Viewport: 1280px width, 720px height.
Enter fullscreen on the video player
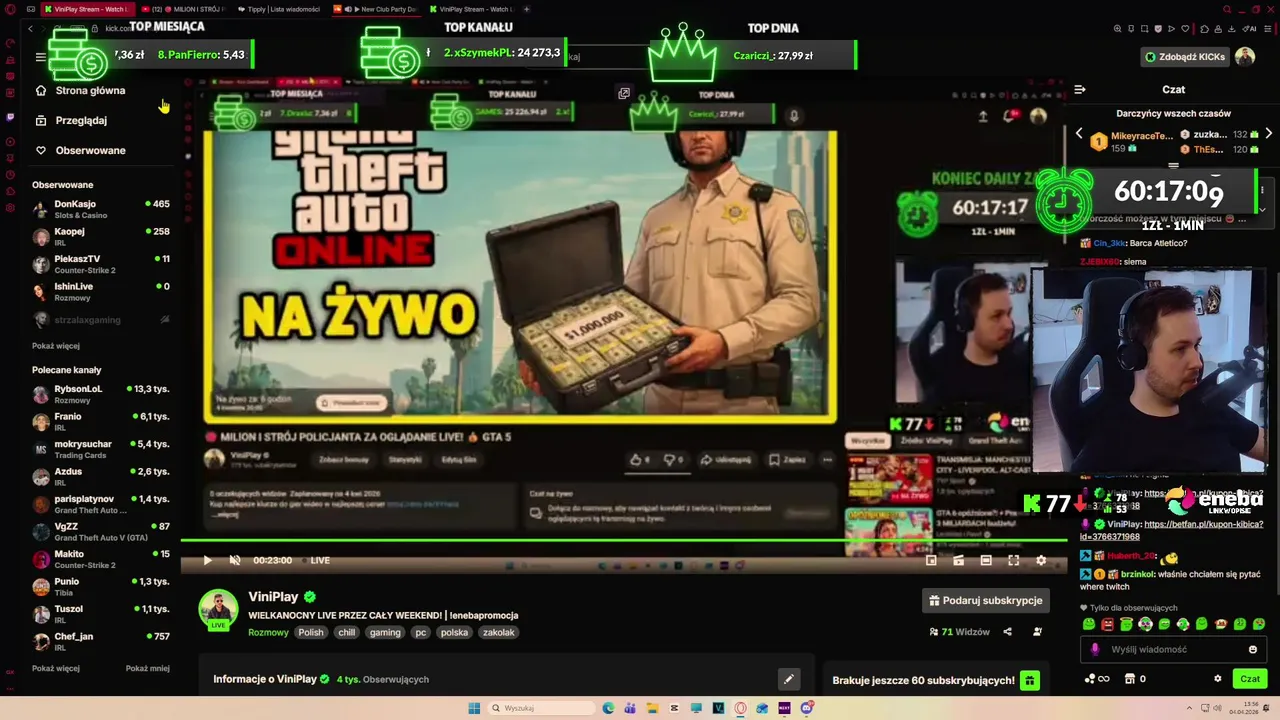tap(1013, 561)
